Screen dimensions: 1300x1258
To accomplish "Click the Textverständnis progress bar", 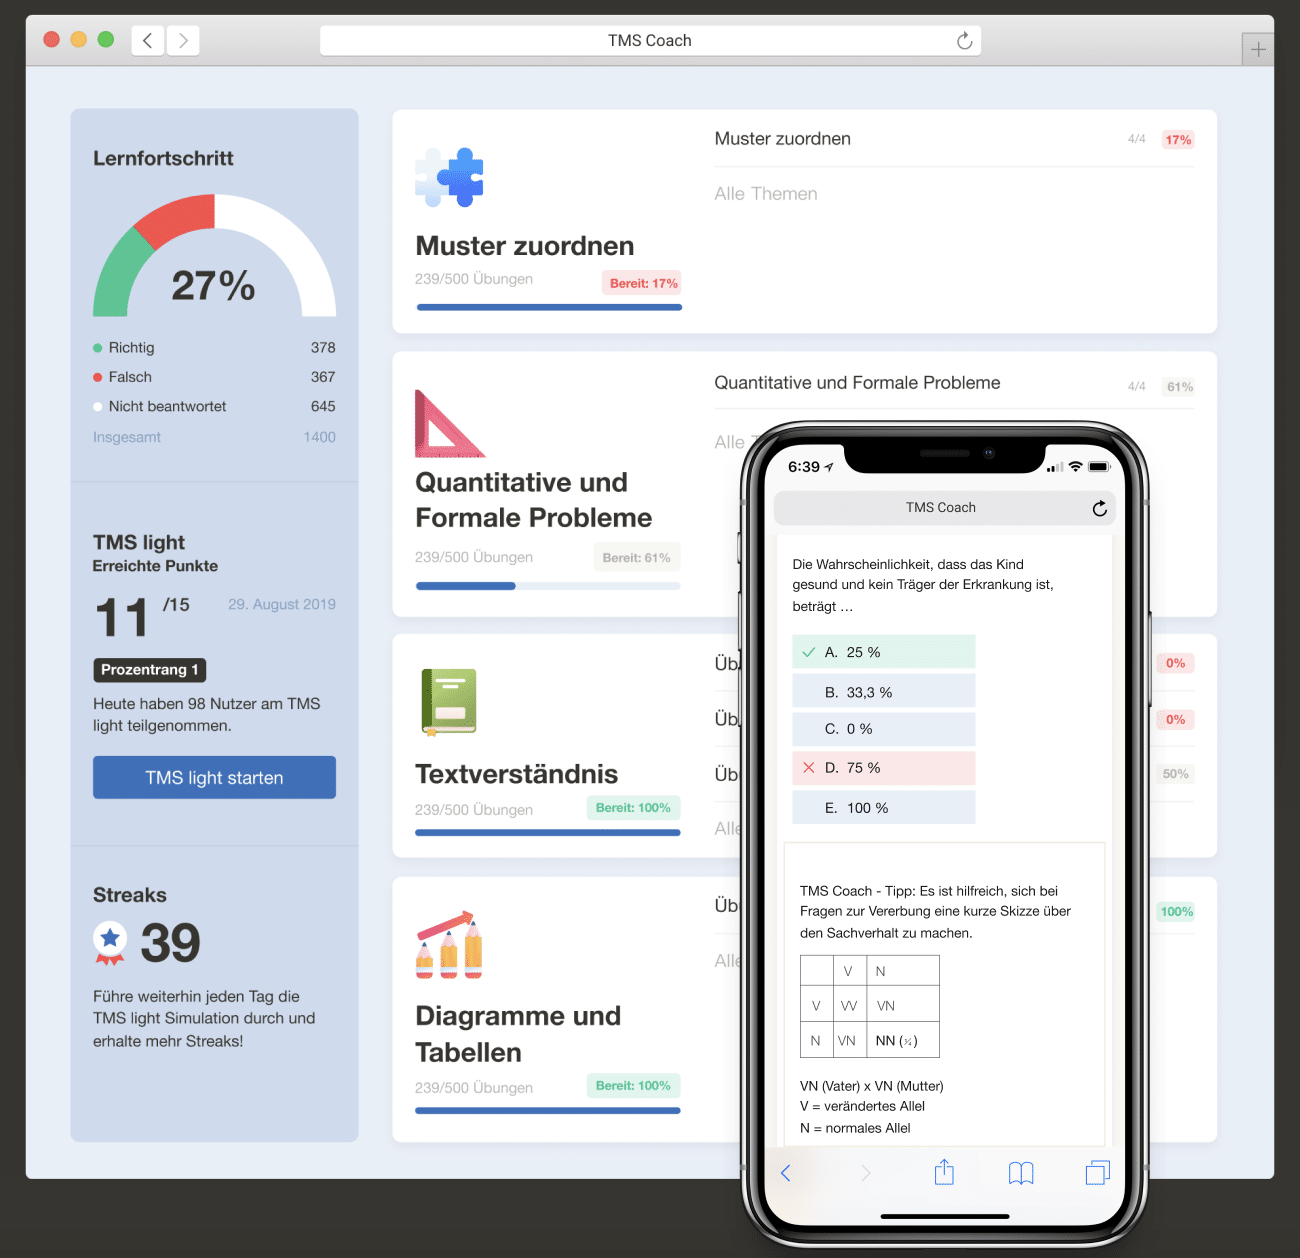I will click(548, 832).
